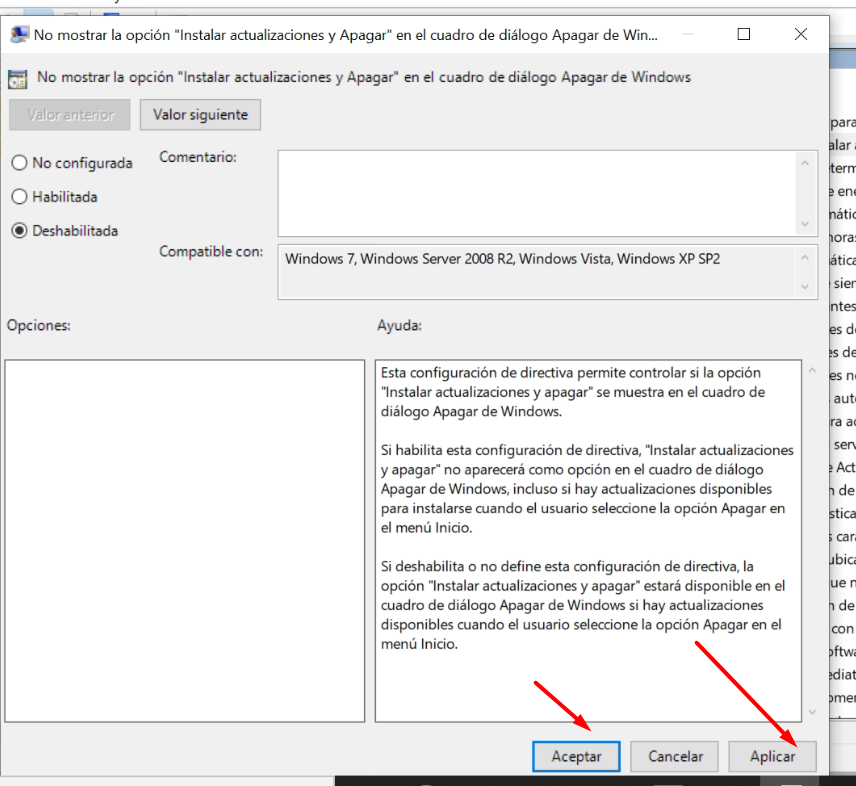Click the Ayuda pane scroll down arrow

pos(811,711)
